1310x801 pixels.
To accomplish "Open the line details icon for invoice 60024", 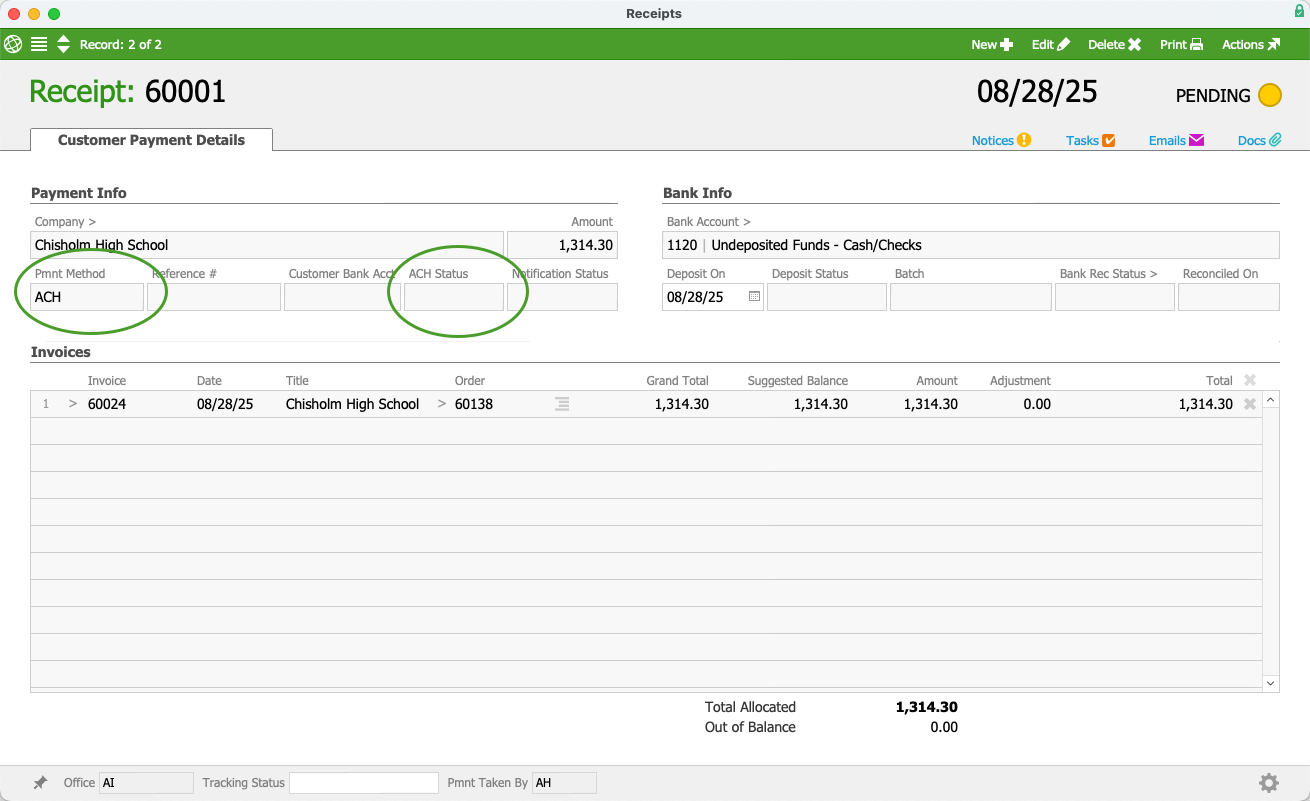I will 562,404.
